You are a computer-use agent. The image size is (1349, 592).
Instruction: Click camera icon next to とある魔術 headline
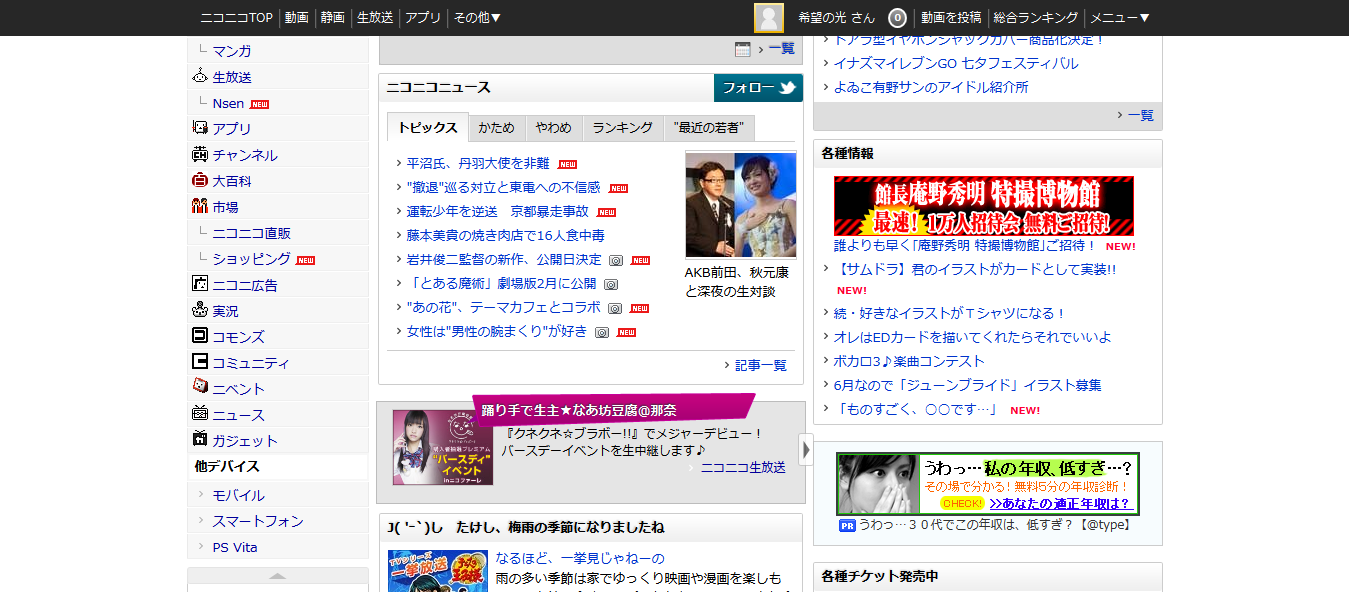click(611, 284)
